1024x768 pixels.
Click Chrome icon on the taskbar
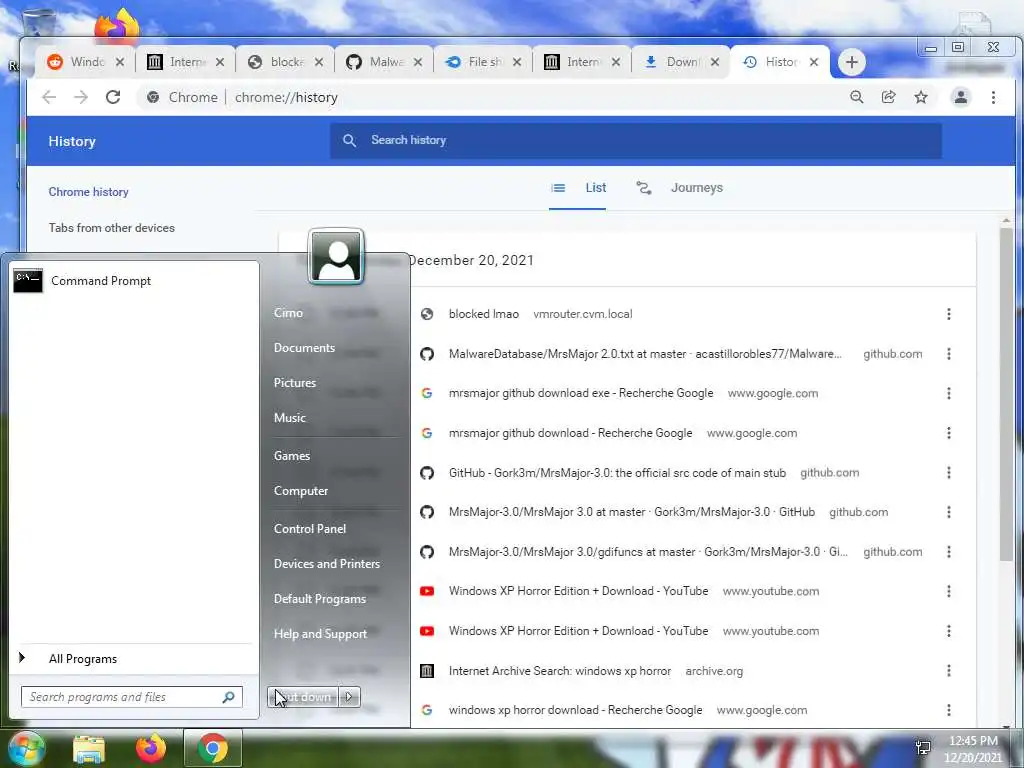[x=212, y=748]
